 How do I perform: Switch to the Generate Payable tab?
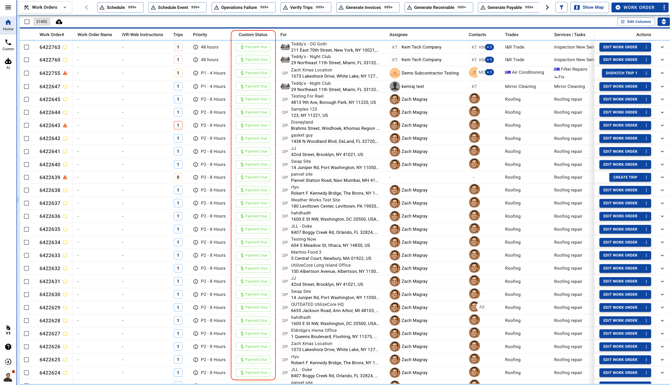point(509,7)
